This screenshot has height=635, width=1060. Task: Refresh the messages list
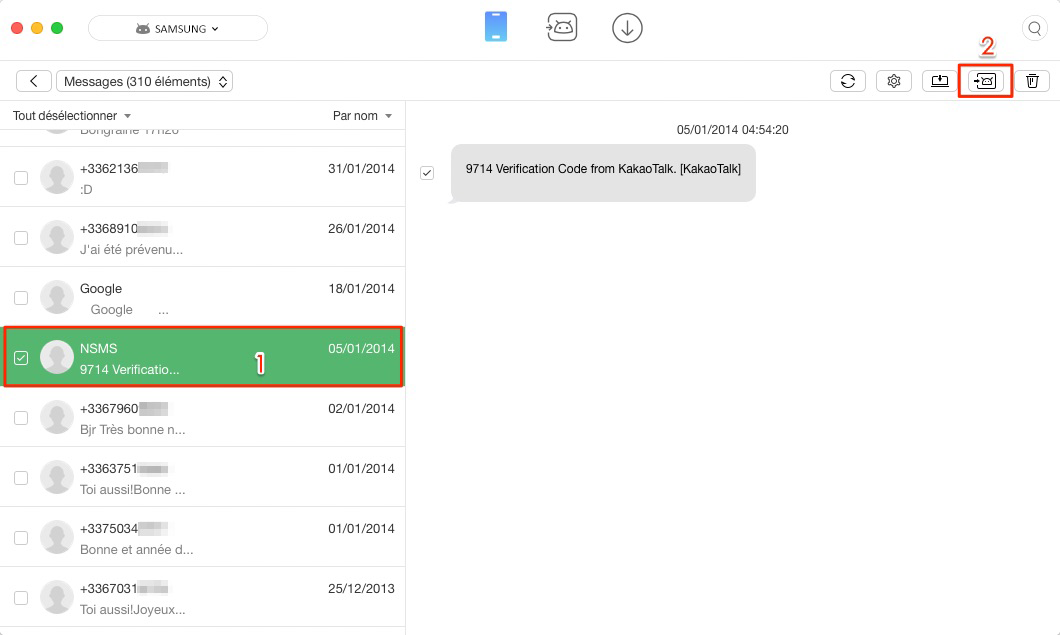pos(848,81)
